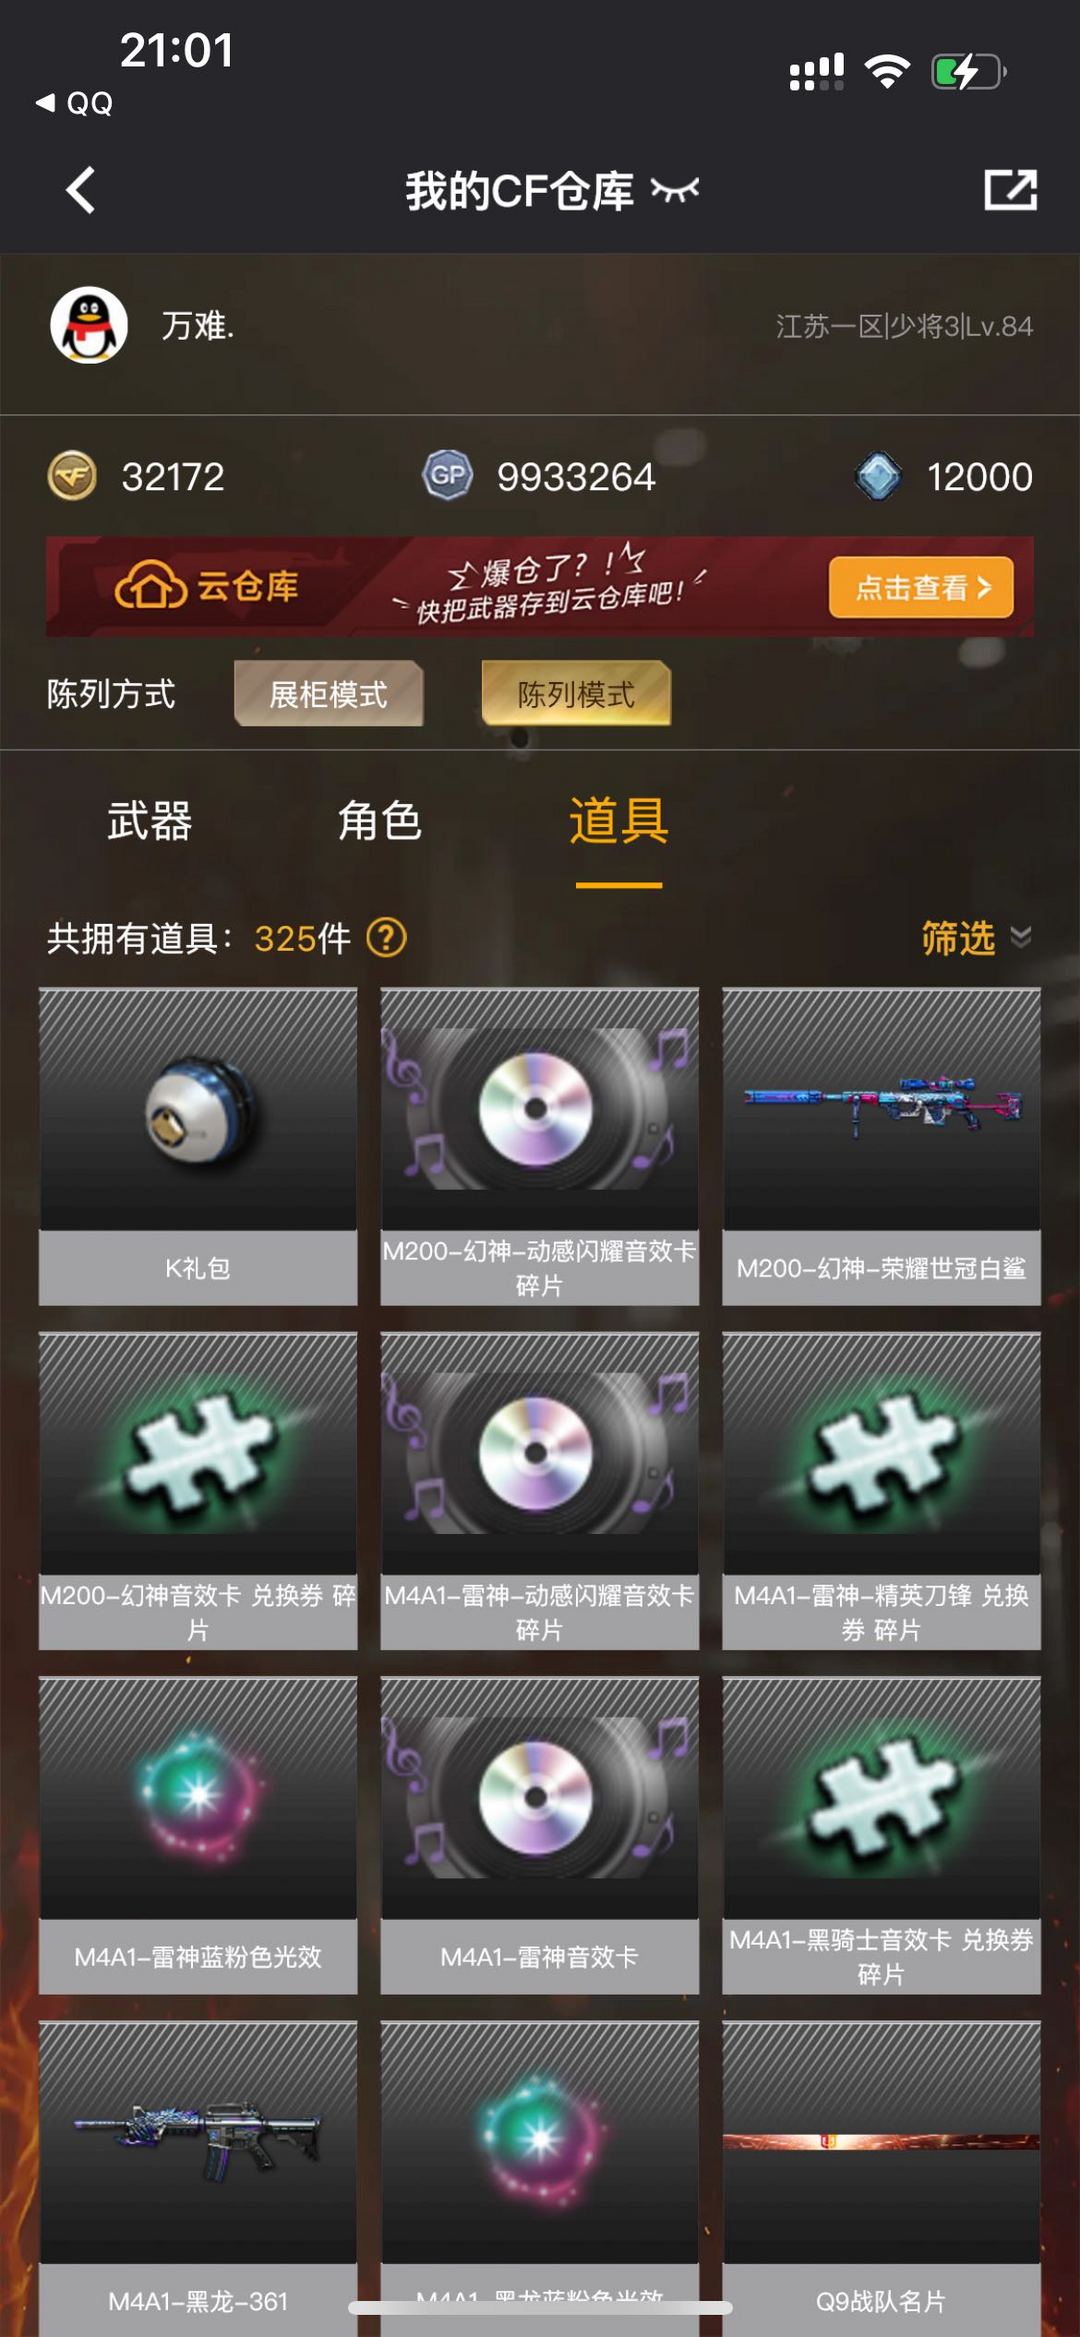Switch to 陈列模式 display mode
The width and height of the screenshot is (1080, 2337).
click(x=576, y=693)
